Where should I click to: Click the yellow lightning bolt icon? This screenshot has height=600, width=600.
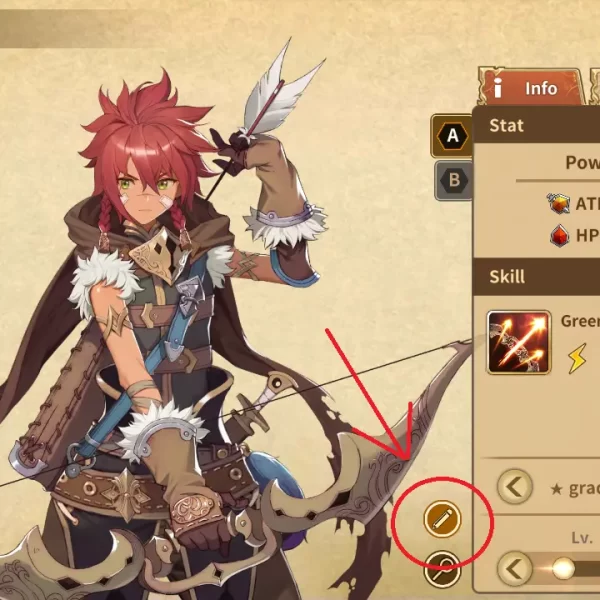[577, 358]
